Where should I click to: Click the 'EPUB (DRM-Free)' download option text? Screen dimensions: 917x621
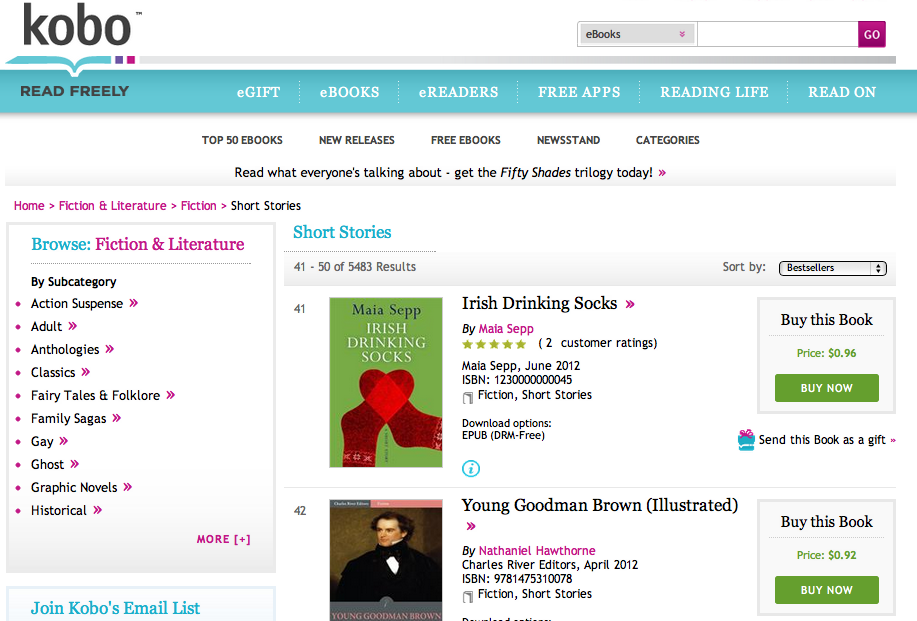click(x=504, y=436)
